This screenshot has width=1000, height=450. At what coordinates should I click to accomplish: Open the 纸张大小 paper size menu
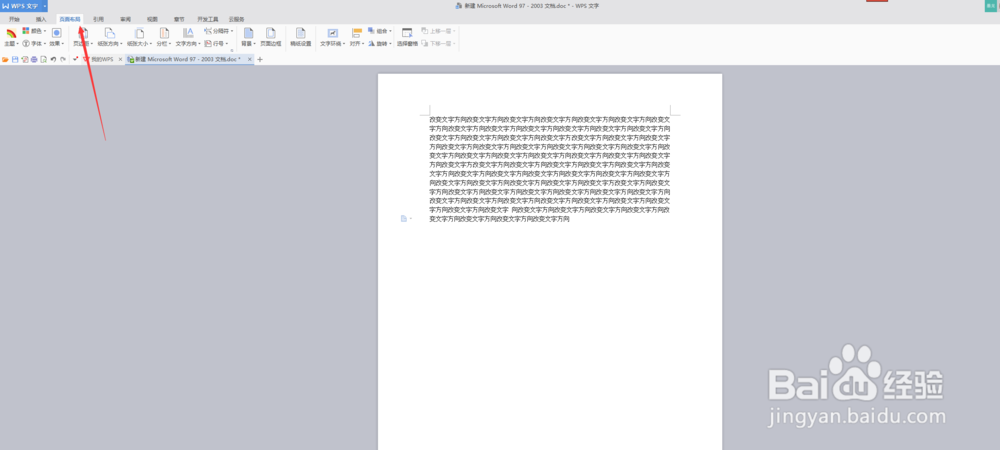pyautogui.click(x=139, y=37)
